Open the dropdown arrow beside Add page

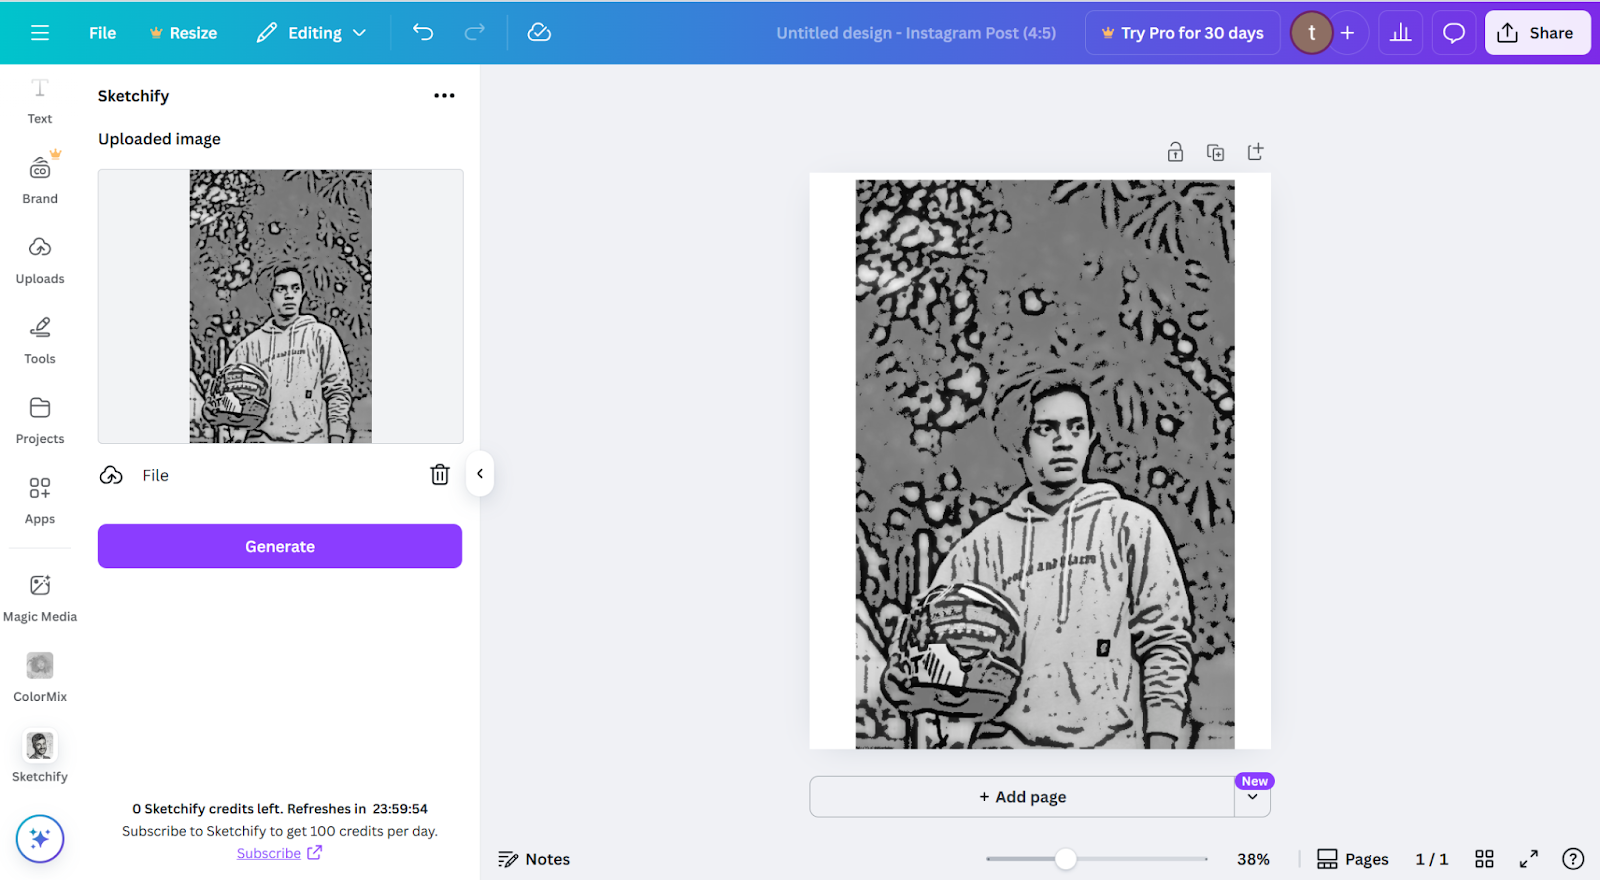pos(1253,797)
